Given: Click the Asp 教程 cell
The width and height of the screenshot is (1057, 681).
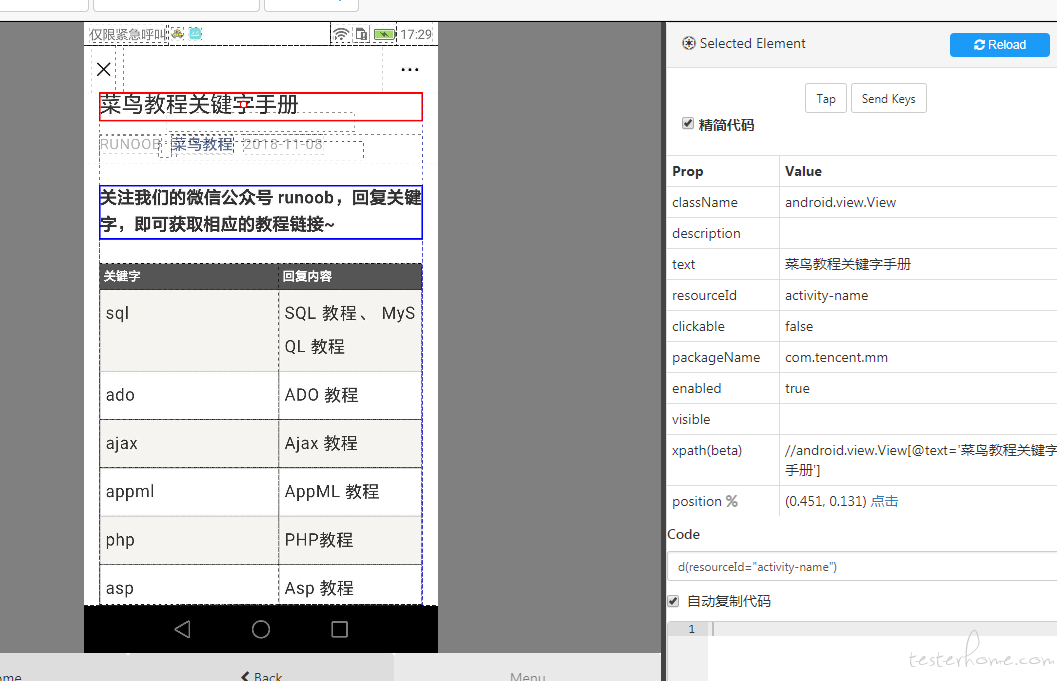Looking at the screenshot, I should [351, 585].
